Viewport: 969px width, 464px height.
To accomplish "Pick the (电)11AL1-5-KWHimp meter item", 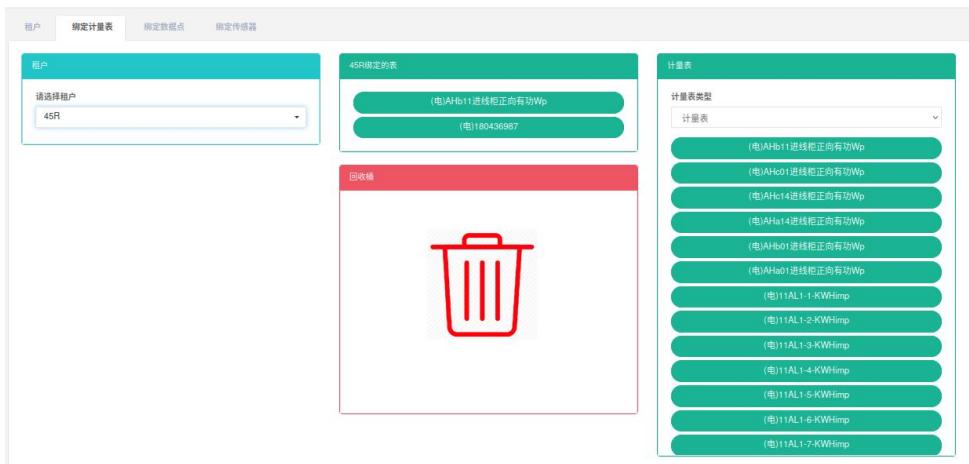I will pyautogui.click(x=806, y=395).
